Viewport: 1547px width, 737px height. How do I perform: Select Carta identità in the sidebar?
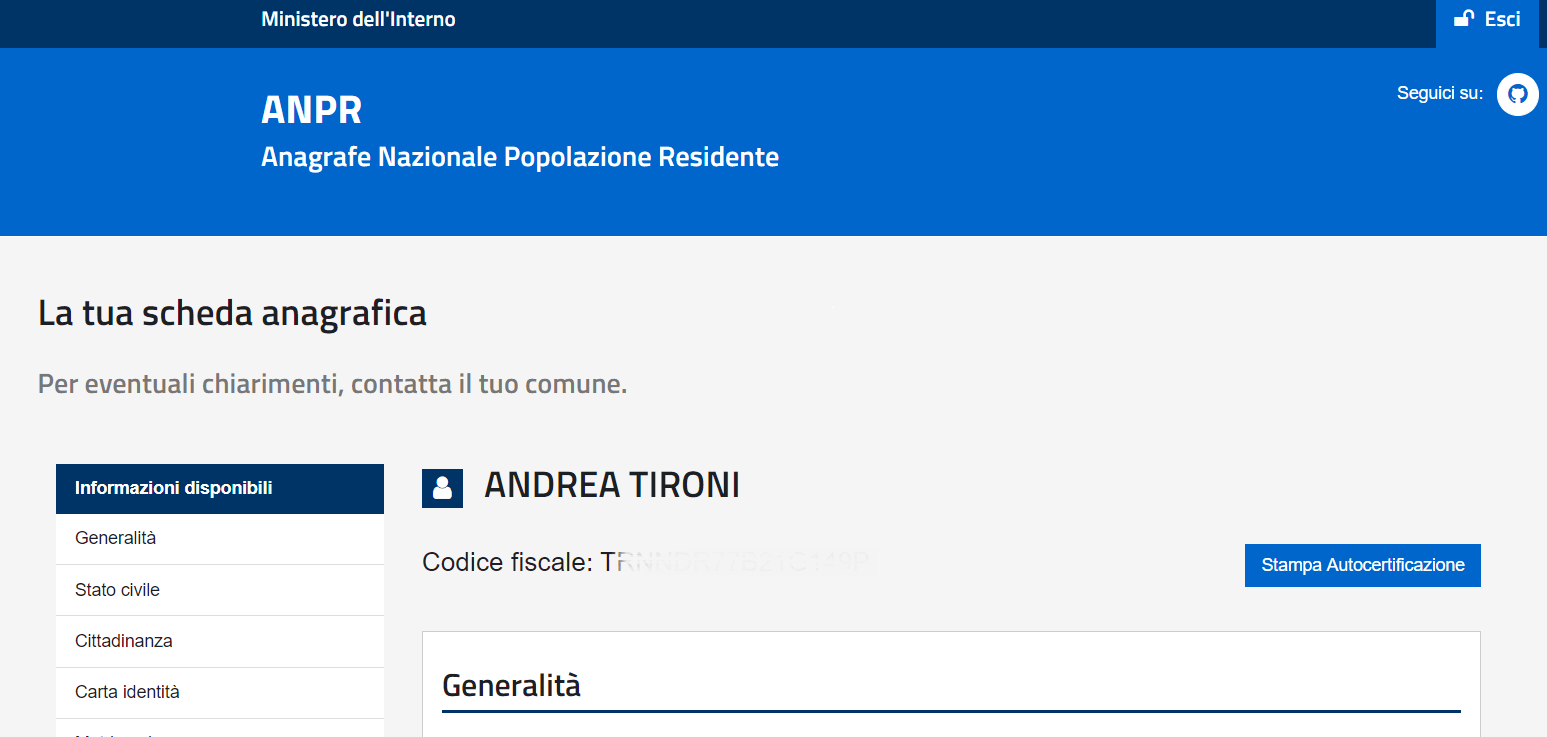click(x=220, y=692)
